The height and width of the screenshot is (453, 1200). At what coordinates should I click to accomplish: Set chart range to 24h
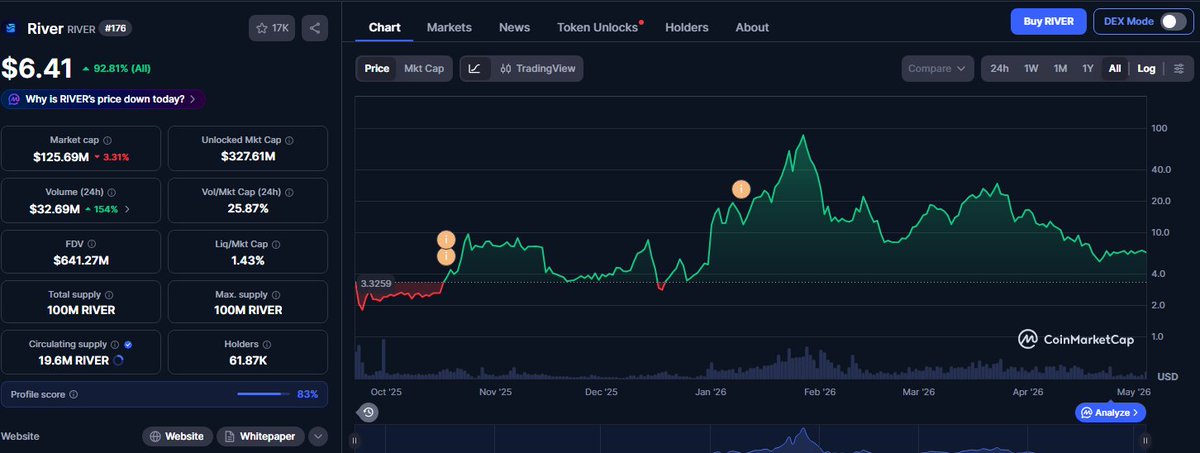coord(999,68)
